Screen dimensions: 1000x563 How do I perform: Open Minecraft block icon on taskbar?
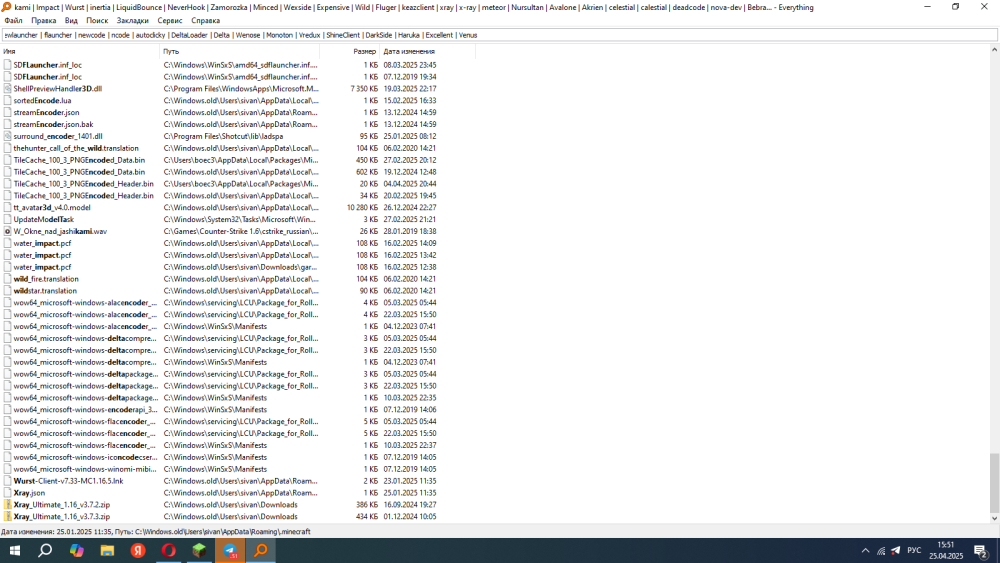tap(199, 550)
